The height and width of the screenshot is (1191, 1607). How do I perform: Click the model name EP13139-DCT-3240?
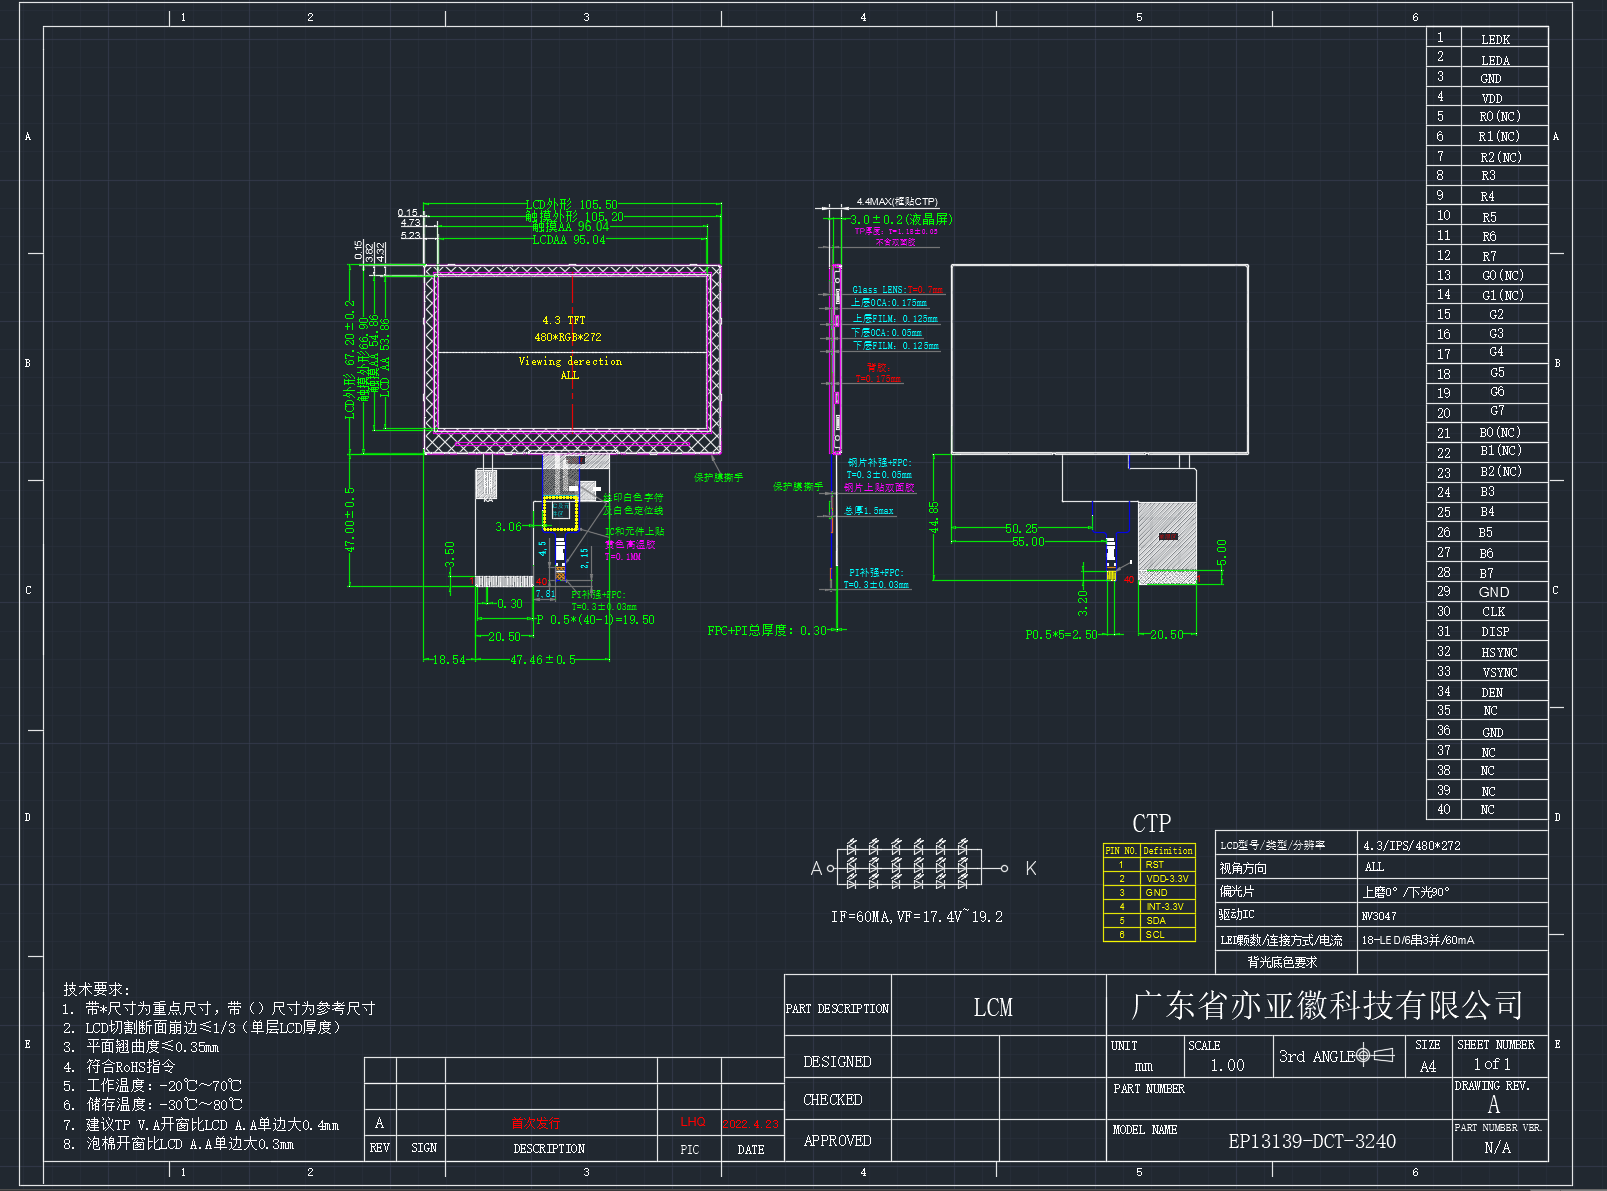coord(1311,1141)
